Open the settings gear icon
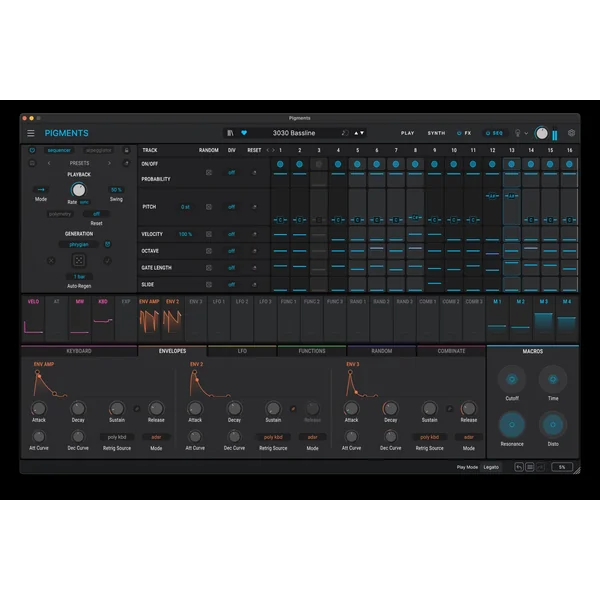 [571, 133]
